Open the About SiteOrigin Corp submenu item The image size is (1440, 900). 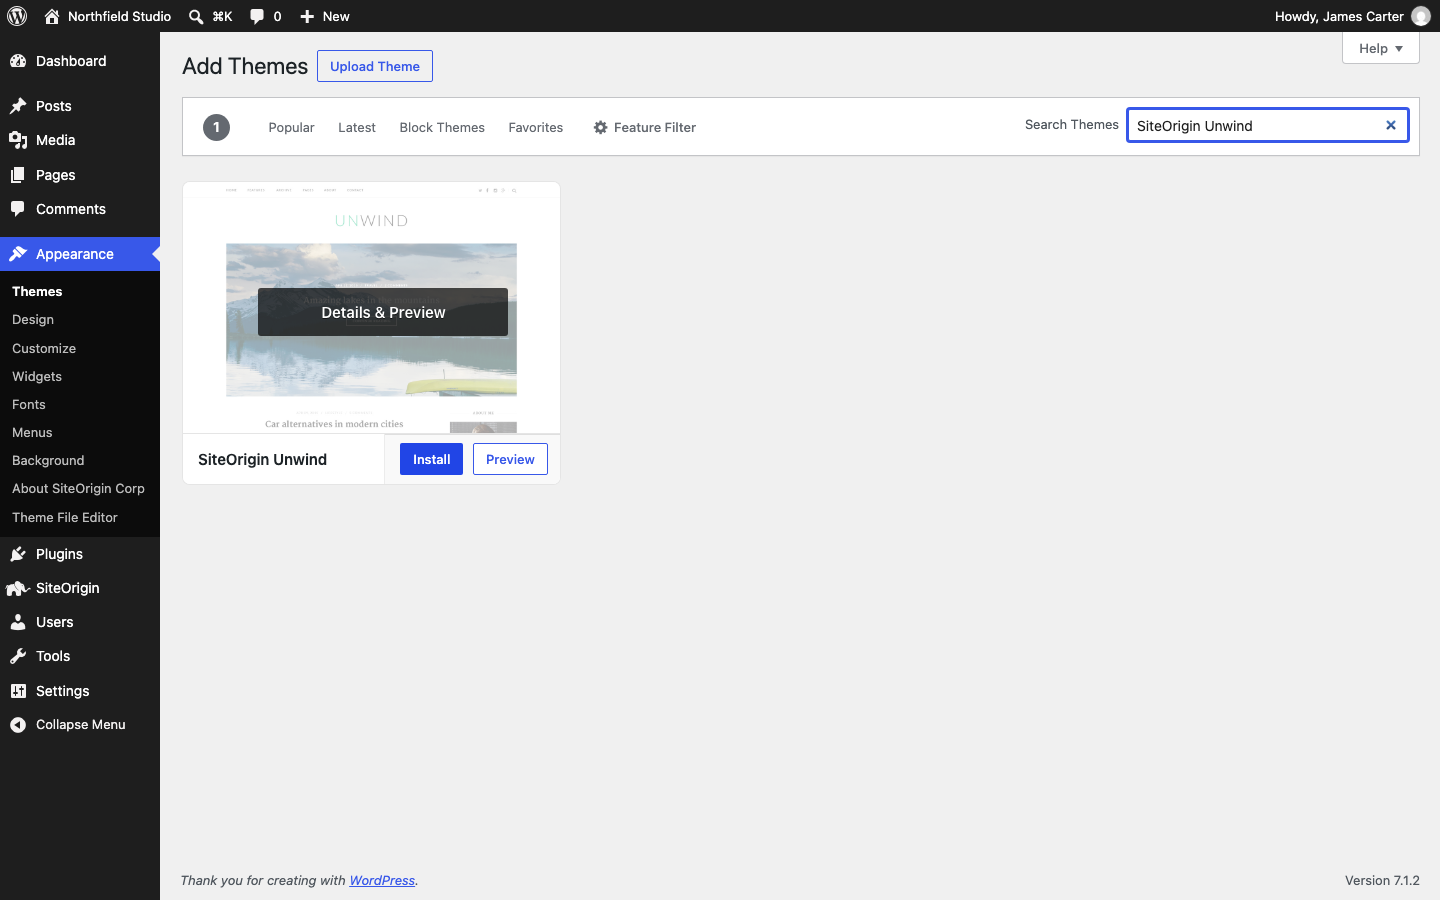78,488
